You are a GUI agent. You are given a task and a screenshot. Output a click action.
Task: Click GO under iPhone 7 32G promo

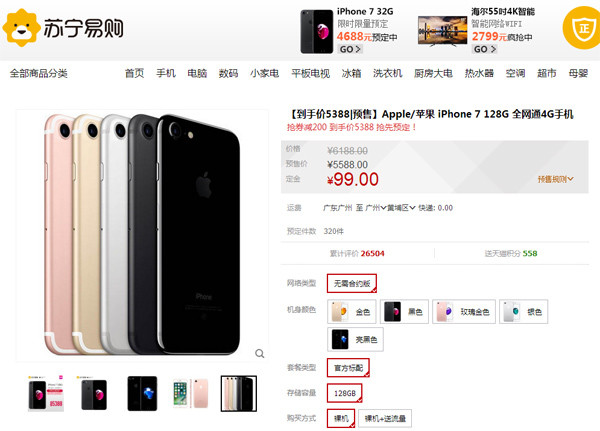[350, 49]
